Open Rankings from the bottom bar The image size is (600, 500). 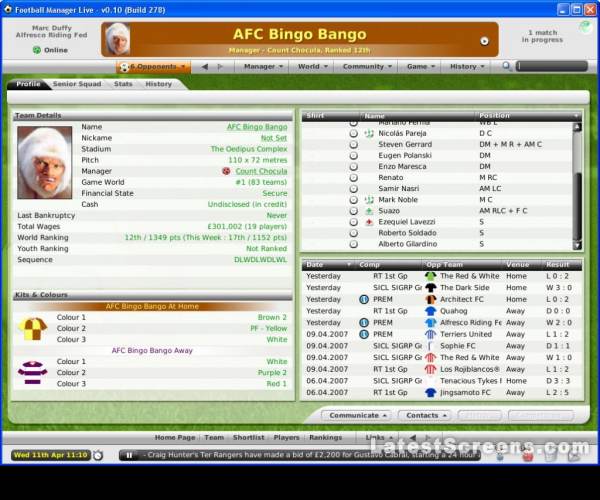325,438
